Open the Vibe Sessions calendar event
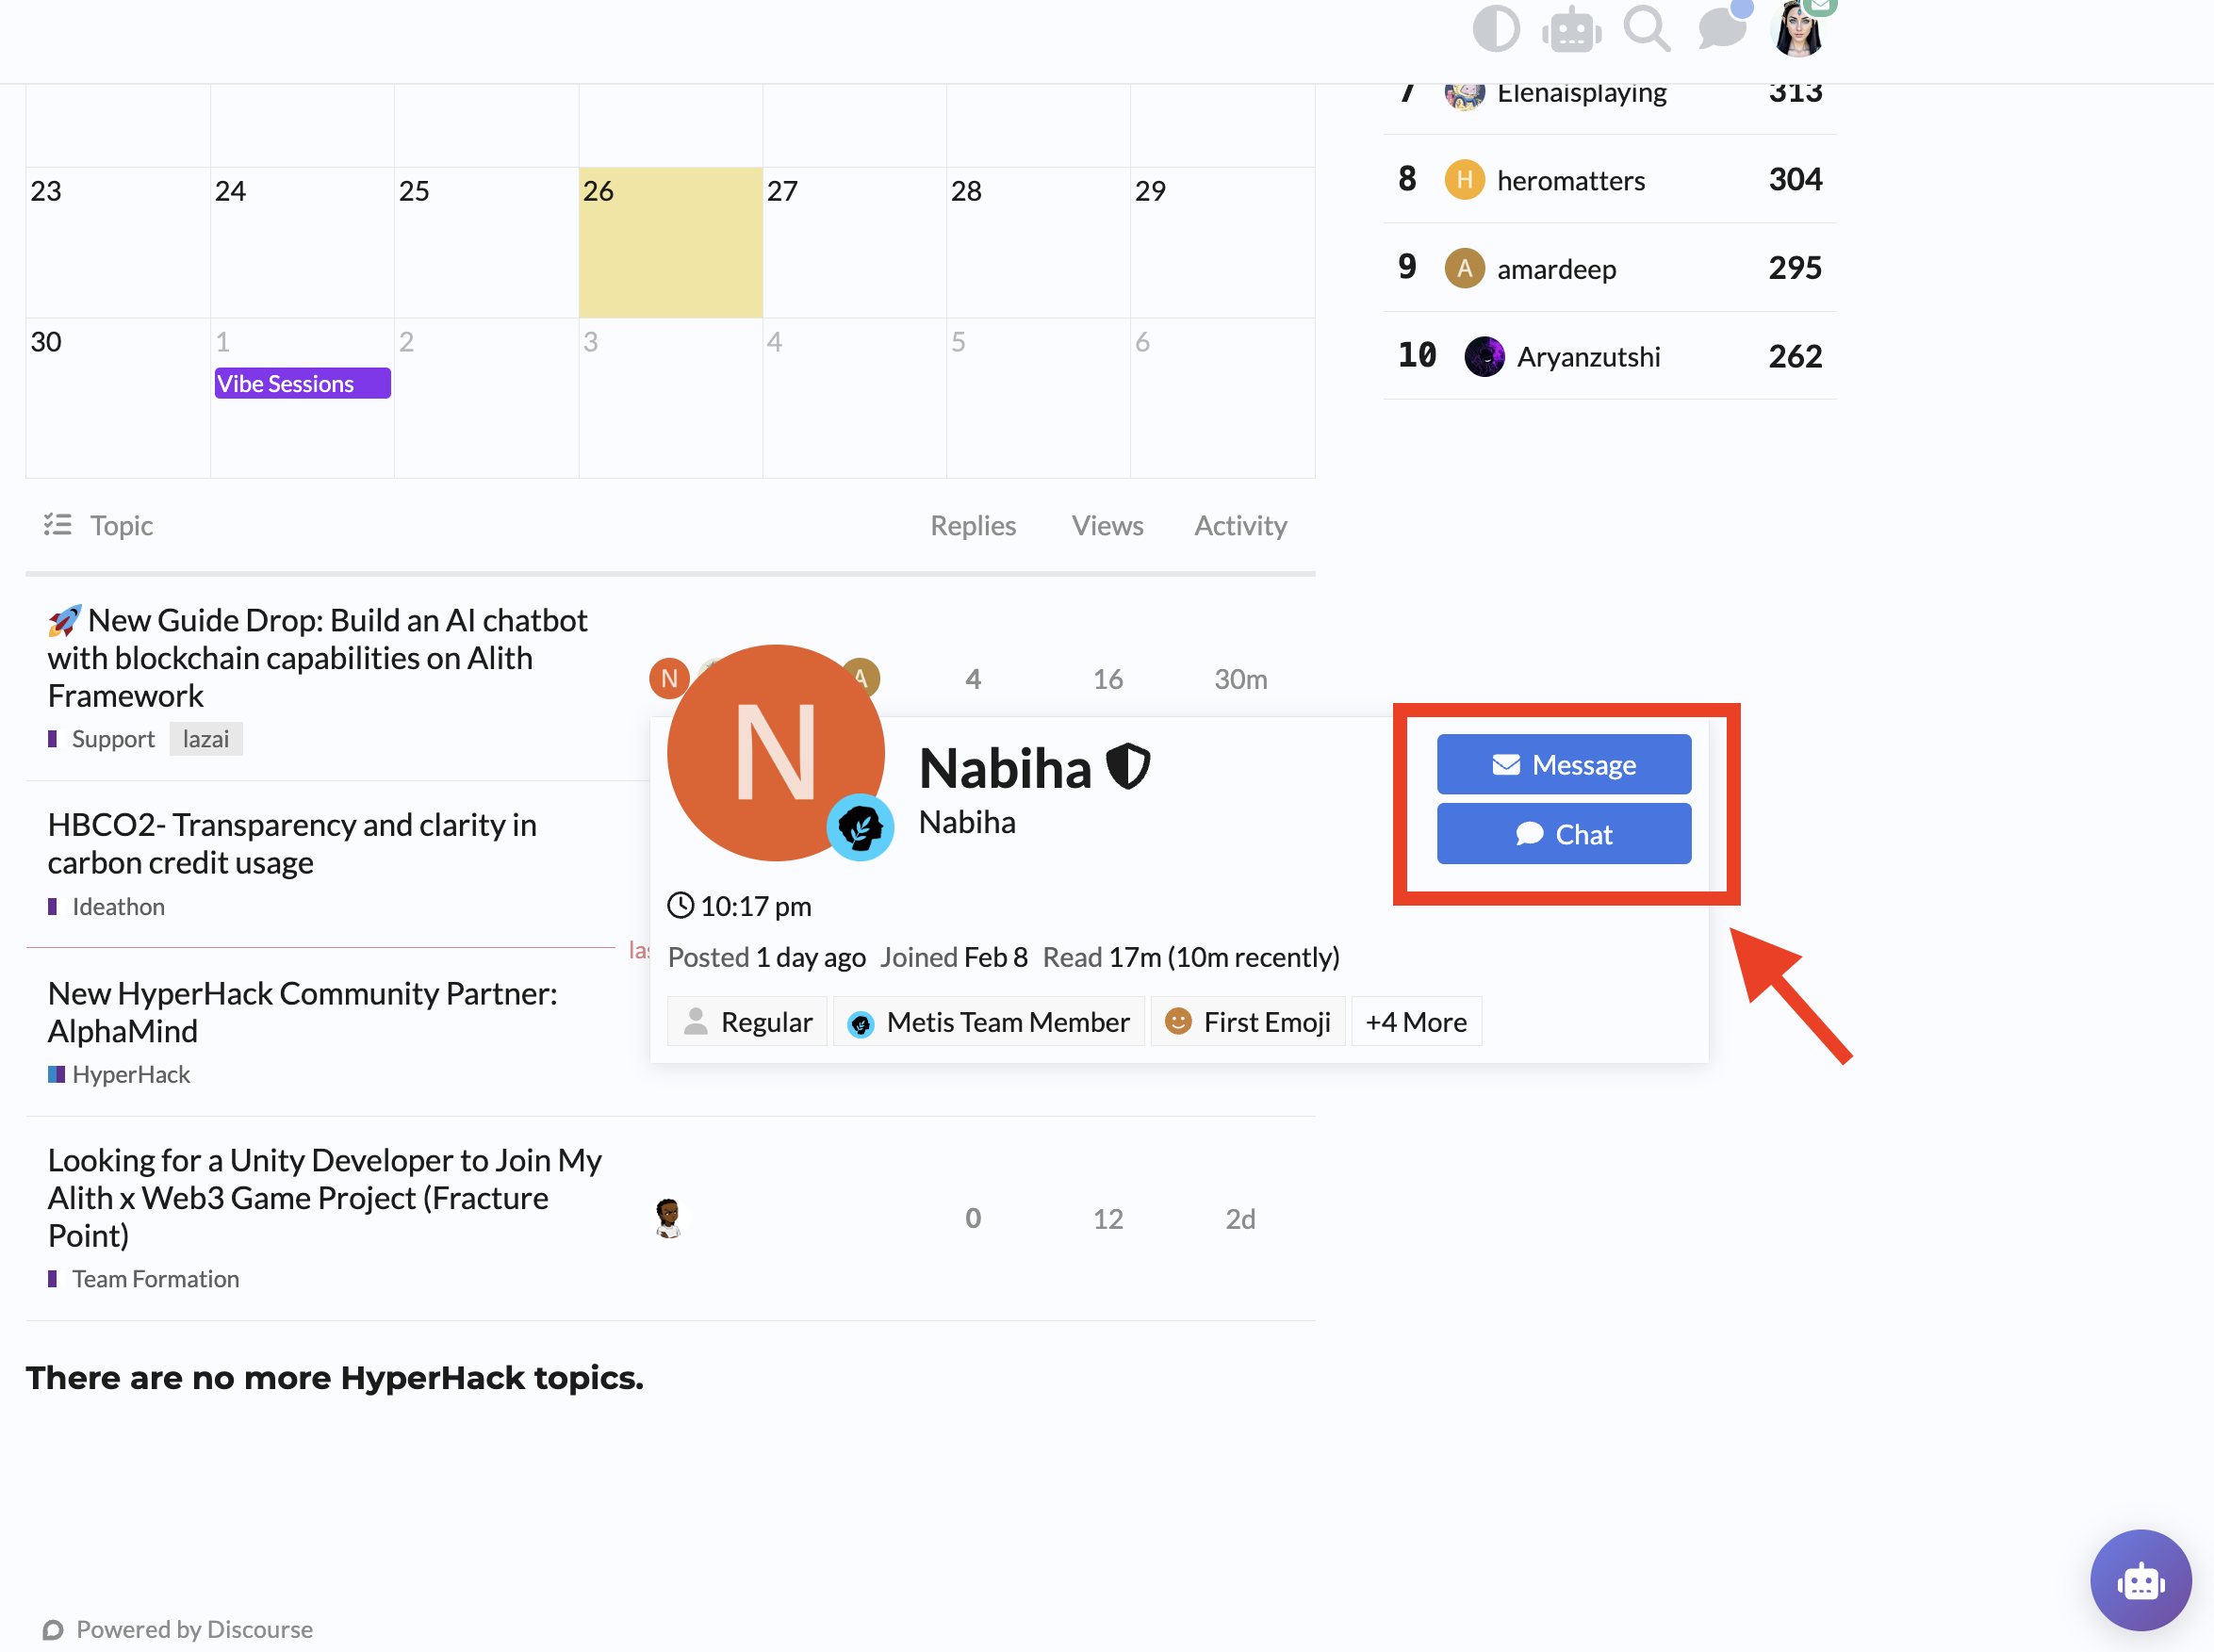The image size is (2214, 1652). pyautogui.click(x=302, y=384)
